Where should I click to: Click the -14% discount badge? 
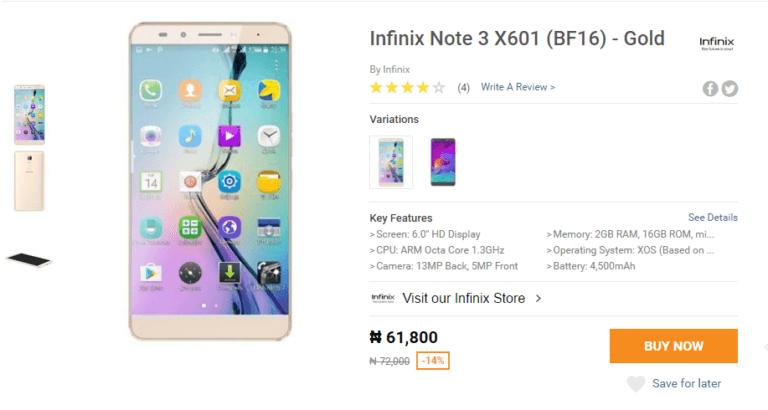[433, 361]
